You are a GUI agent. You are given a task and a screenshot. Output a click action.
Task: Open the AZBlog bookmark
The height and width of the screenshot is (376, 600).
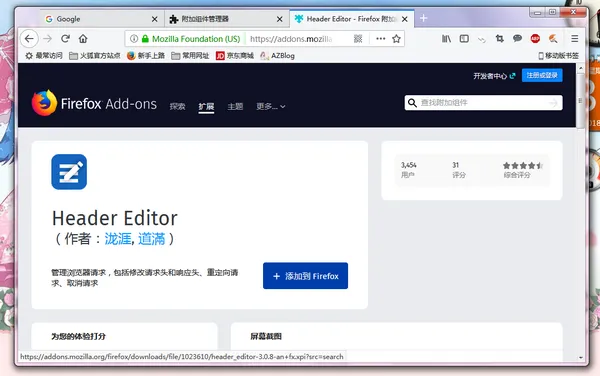pyautogui.click(x=277, y=56)
